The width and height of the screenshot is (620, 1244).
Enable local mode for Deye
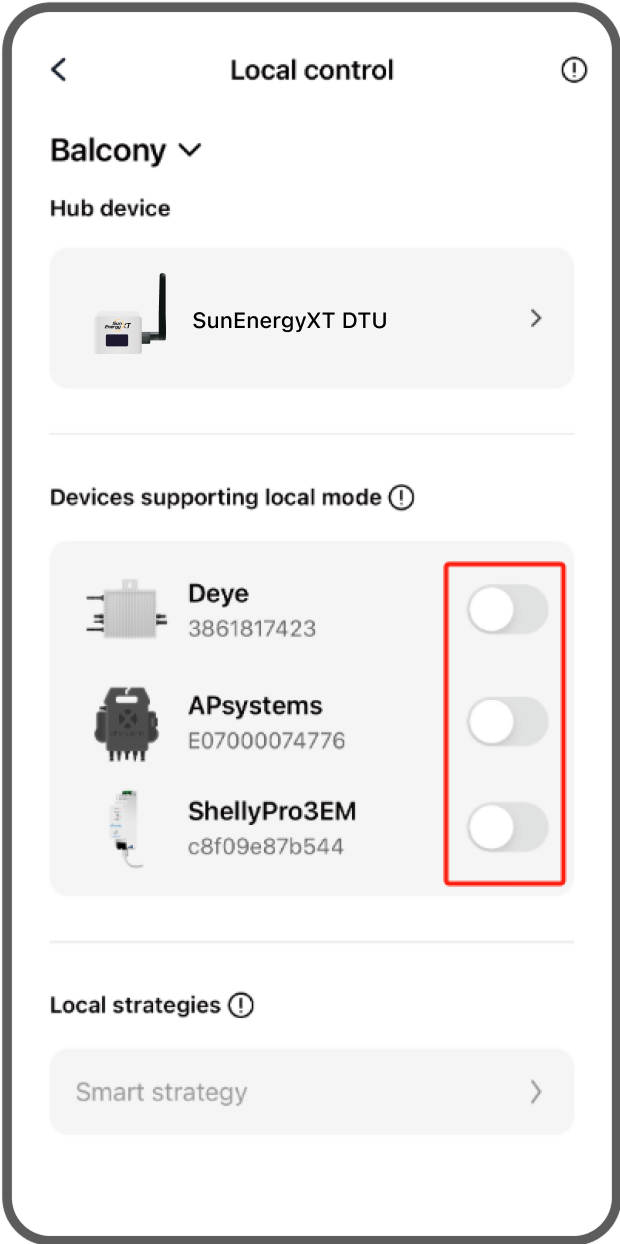pyautogui.click(x=507, y=610)
